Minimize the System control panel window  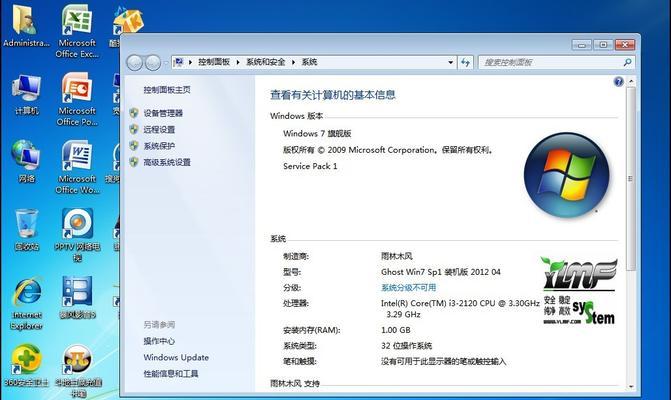(x=582, y=44)
